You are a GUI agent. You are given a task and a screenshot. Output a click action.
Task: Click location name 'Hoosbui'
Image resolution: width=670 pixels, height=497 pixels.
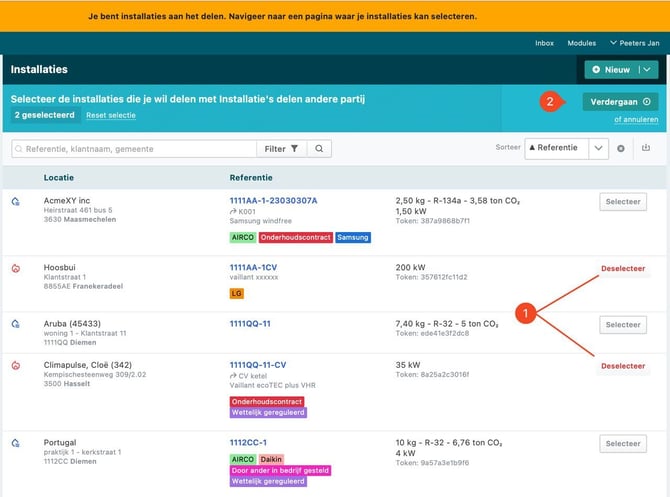(59, 267)
